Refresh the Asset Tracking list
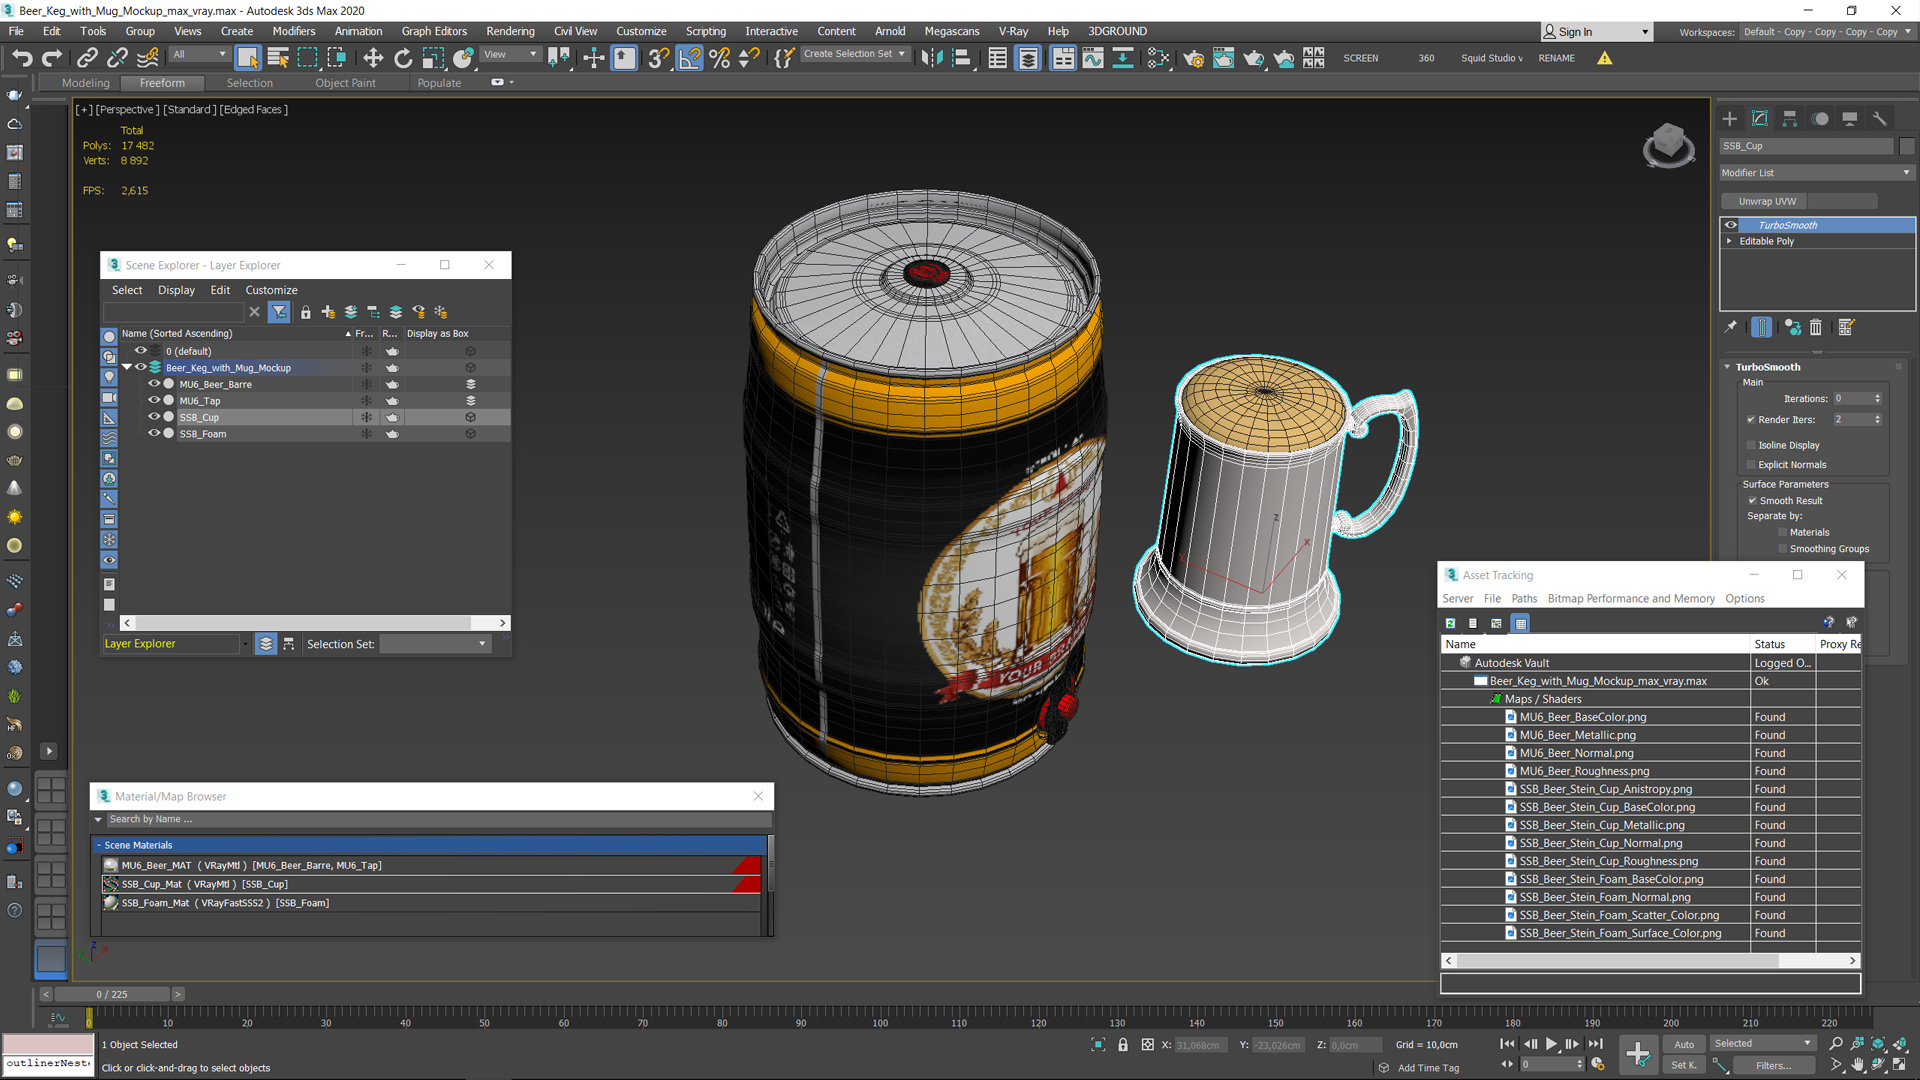This screenshot has height=1080, width=1920. (x=1450, y=623)
